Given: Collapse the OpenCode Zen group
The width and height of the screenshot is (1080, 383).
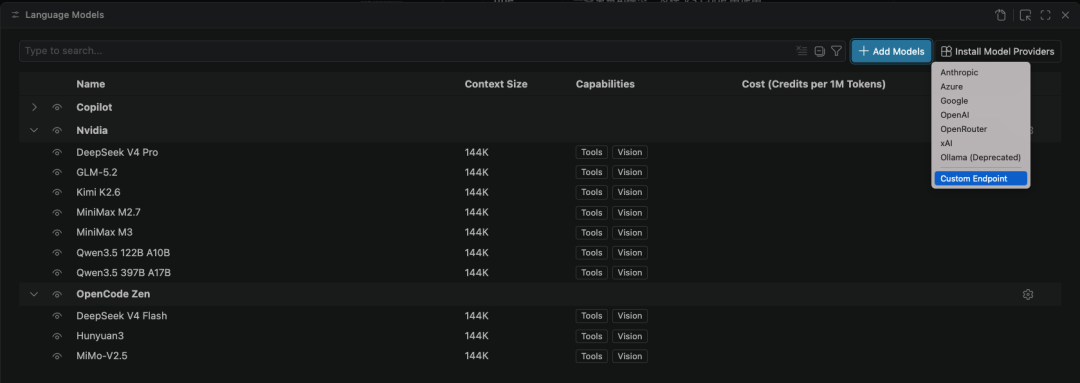Looking at the screenshot, I should pyautogui.click(x=34, y=294).
